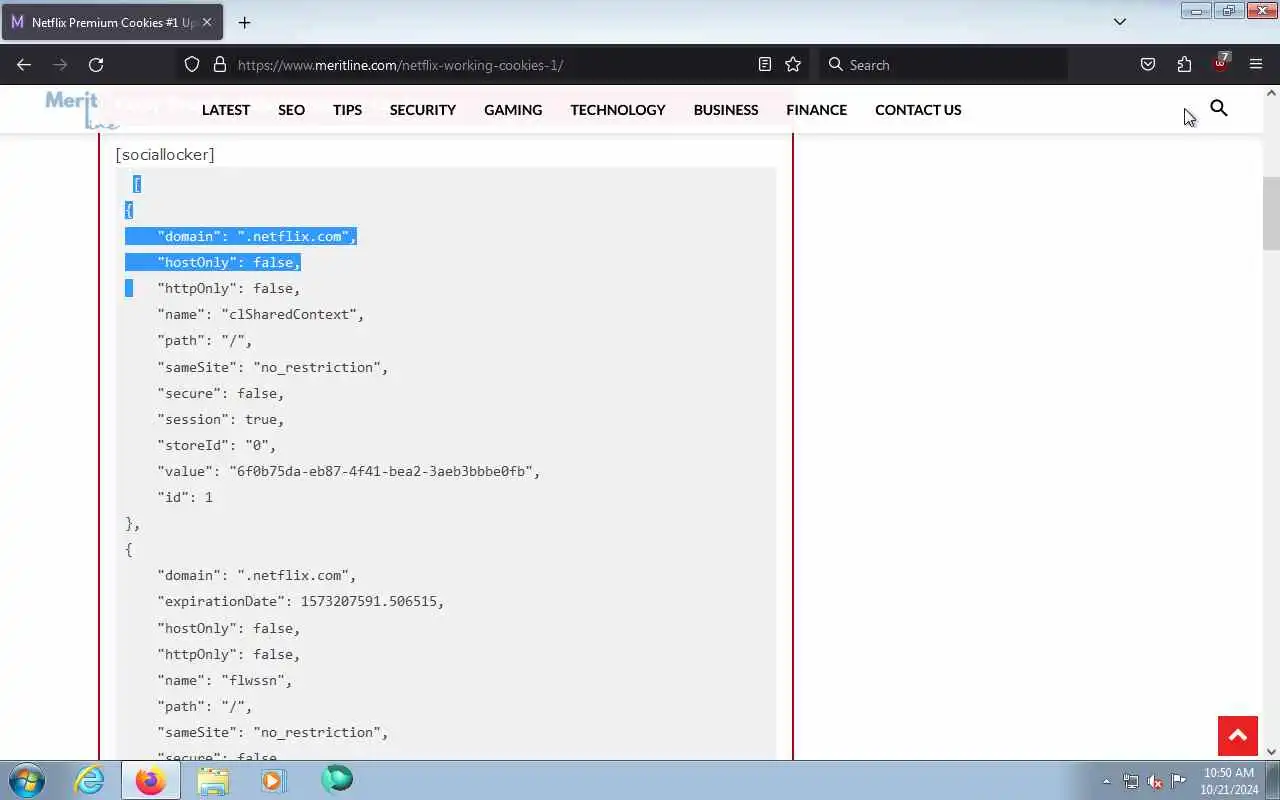Click the cookie value 6f0b75da line
The width and height of the screenshot is (1280, 800).
(349, 471)
